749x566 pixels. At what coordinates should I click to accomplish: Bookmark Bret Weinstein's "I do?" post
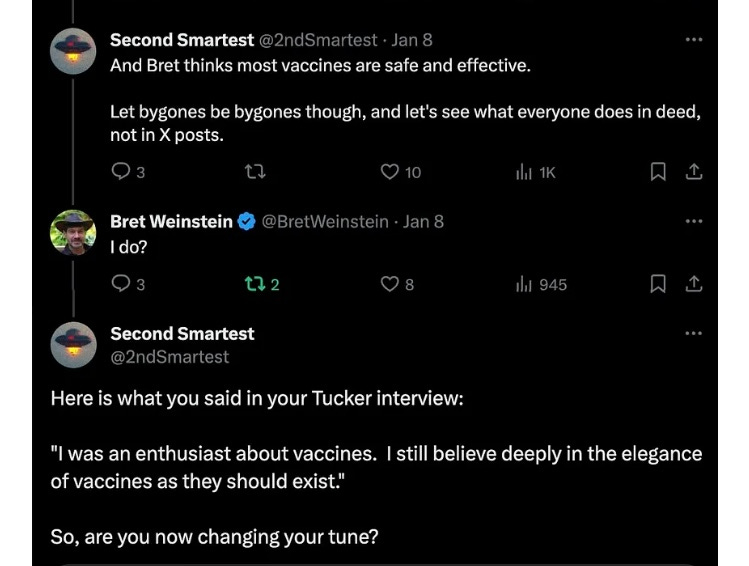[x=658, y=284]
